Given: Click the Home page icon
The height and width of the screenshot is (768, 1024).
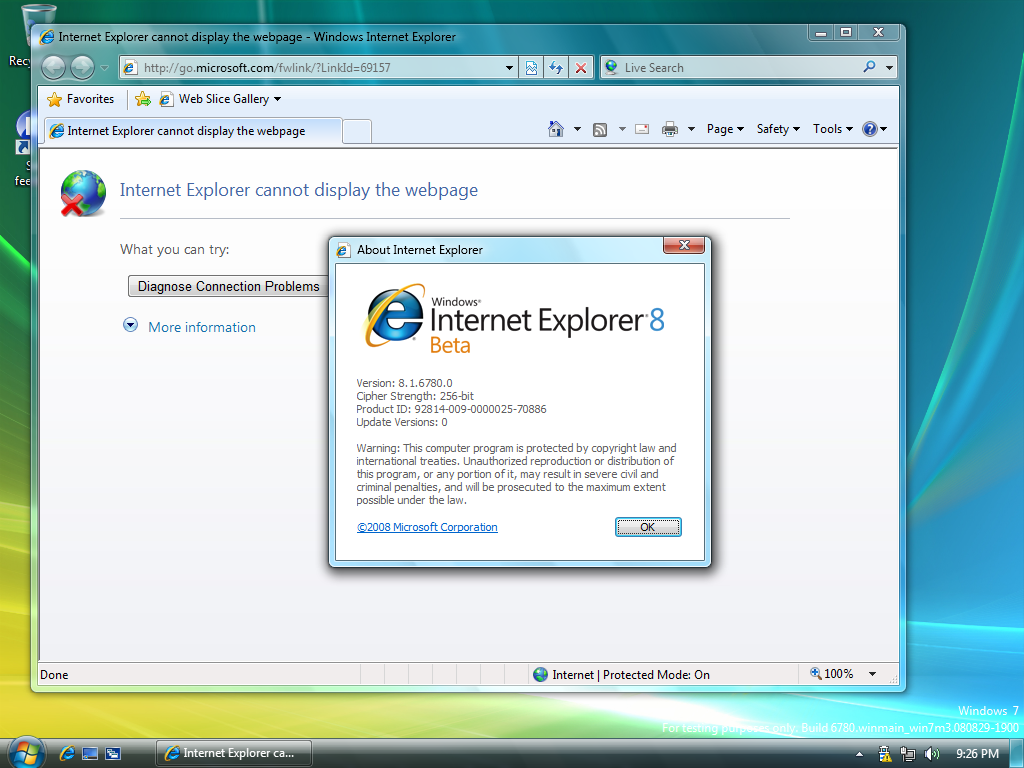Looking at the screenshot, I should coord(556,129).
